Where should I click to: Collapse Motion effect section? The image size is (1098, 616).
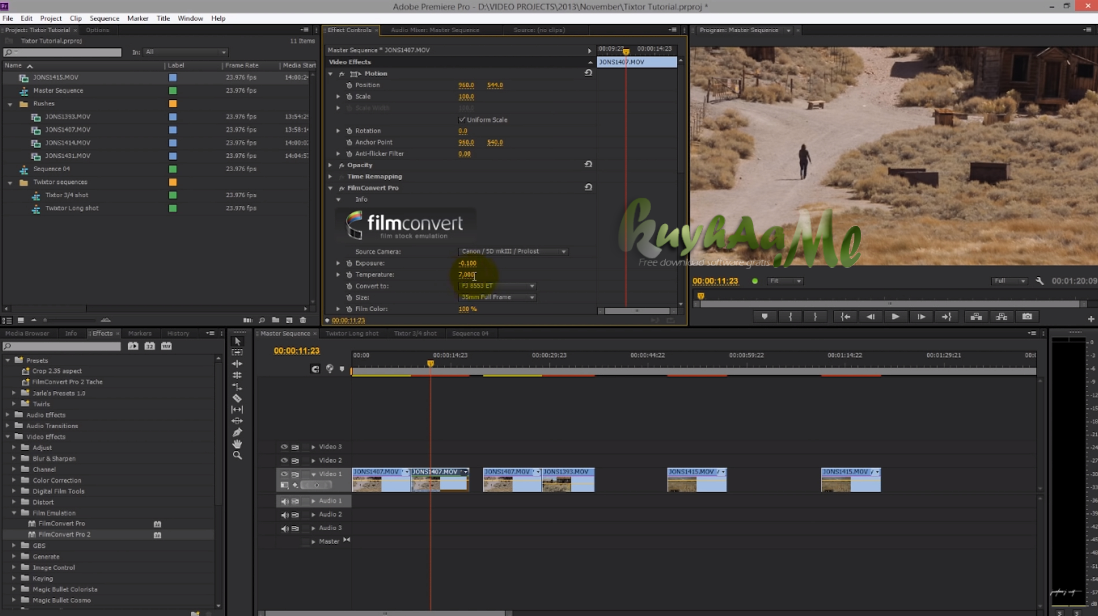point(331,74)
